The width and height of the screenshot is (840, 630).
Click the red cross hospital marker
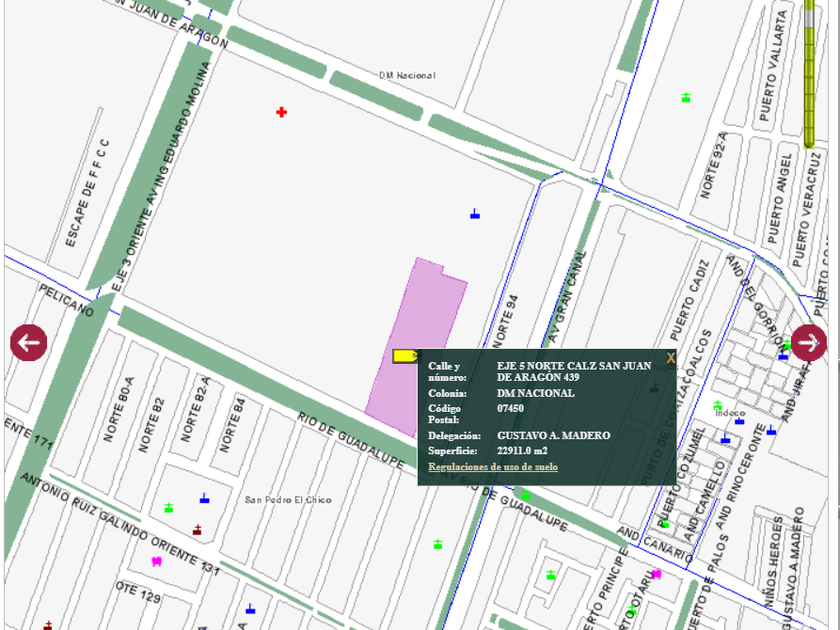pyautogui.click(x=281, y=112)
